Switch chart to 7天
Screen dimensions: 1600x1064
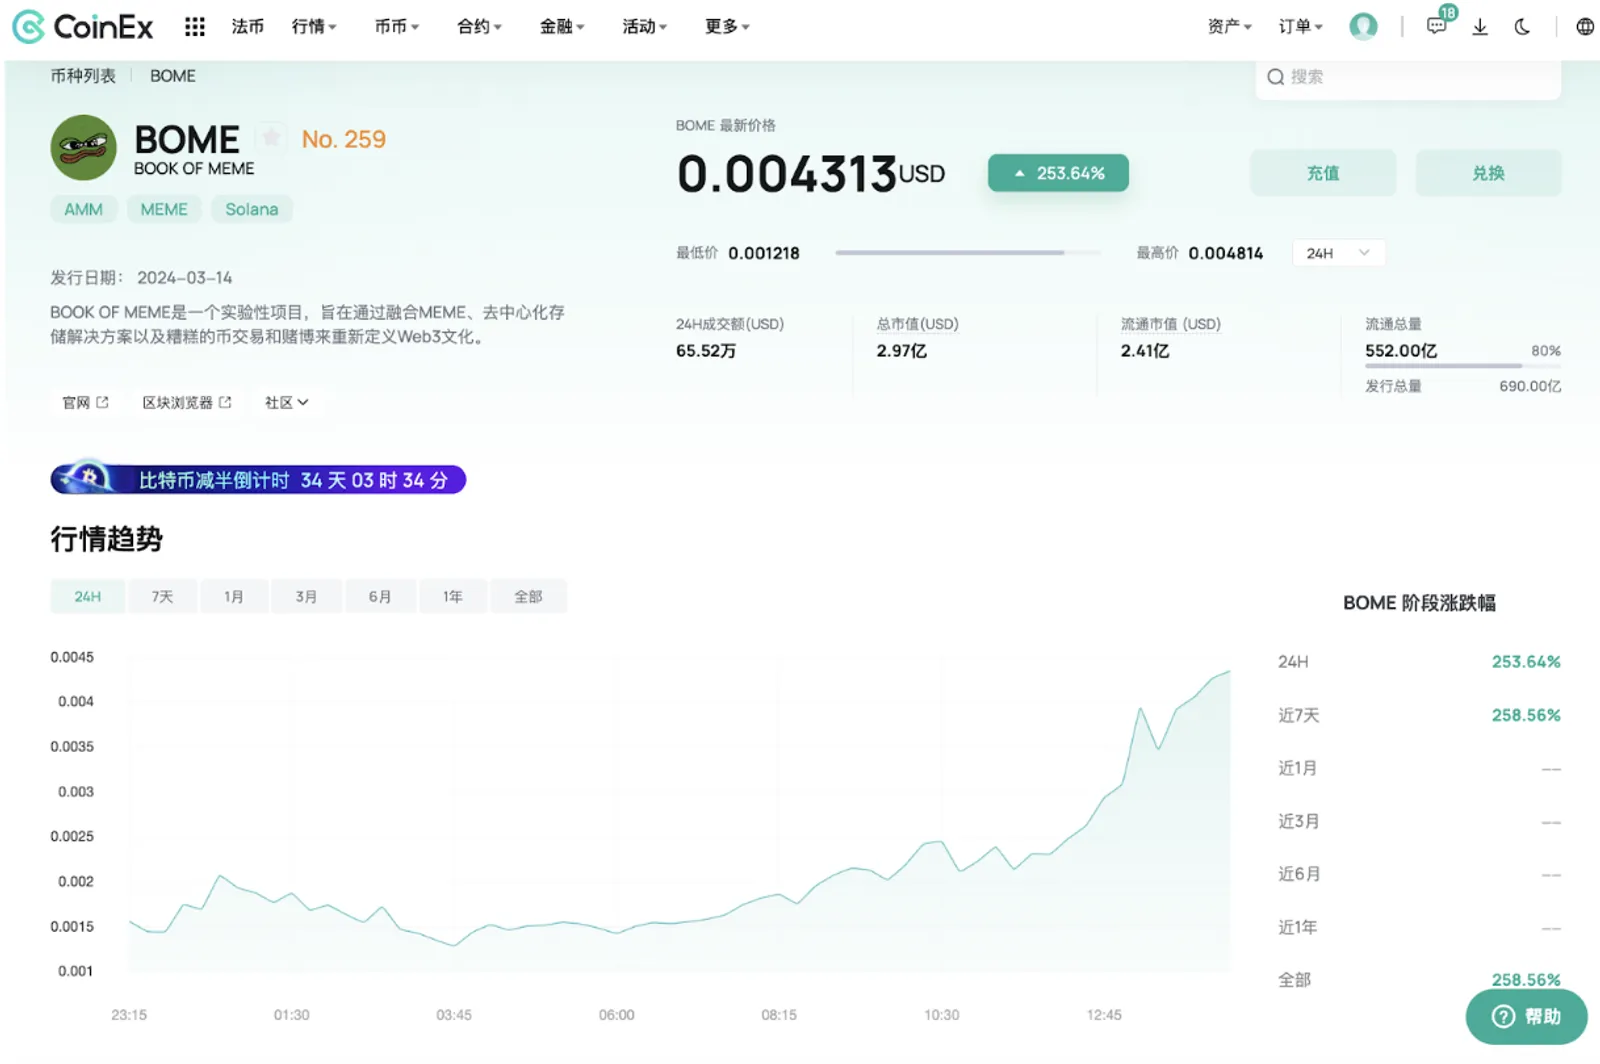click(162, 596)
